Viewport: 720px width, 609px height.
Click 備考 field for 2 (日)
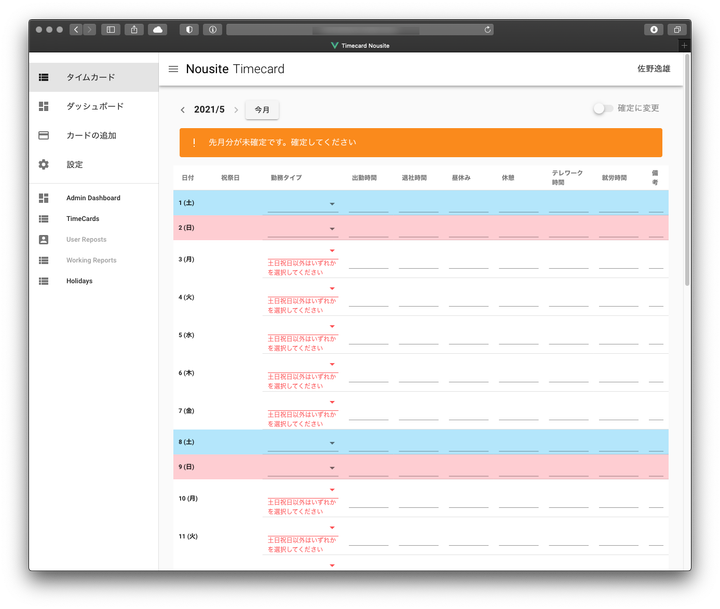(656, 230)
